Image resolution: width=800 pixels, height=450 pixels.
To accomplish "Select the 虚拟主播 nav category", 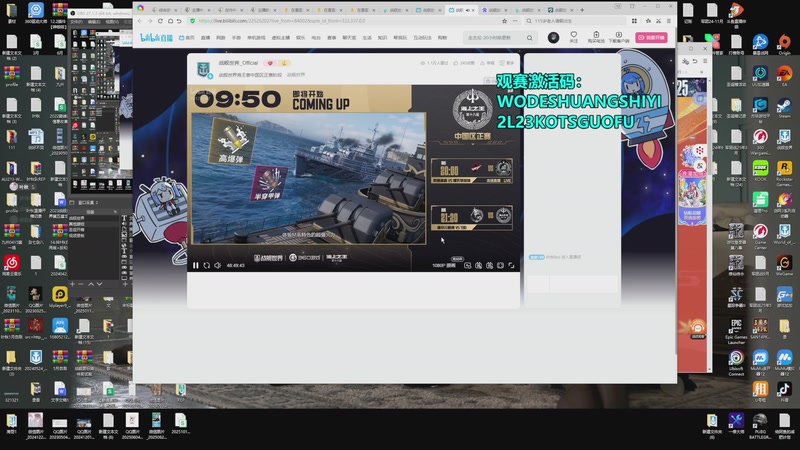I will click(x=281, y=38).
